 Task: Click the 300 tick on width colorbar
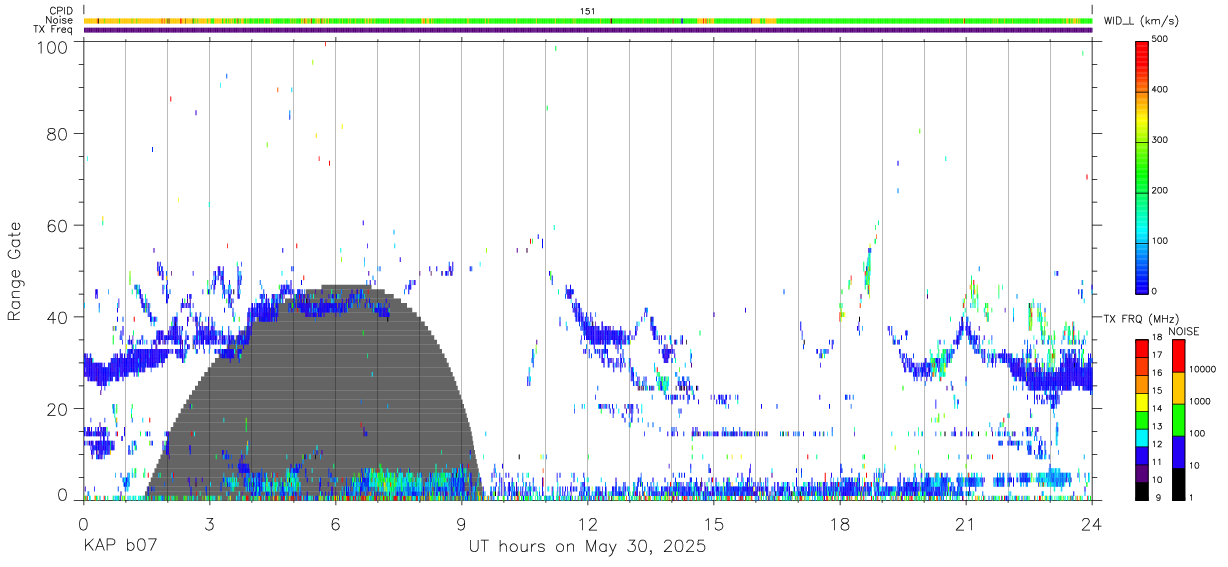pos(1160,140)
